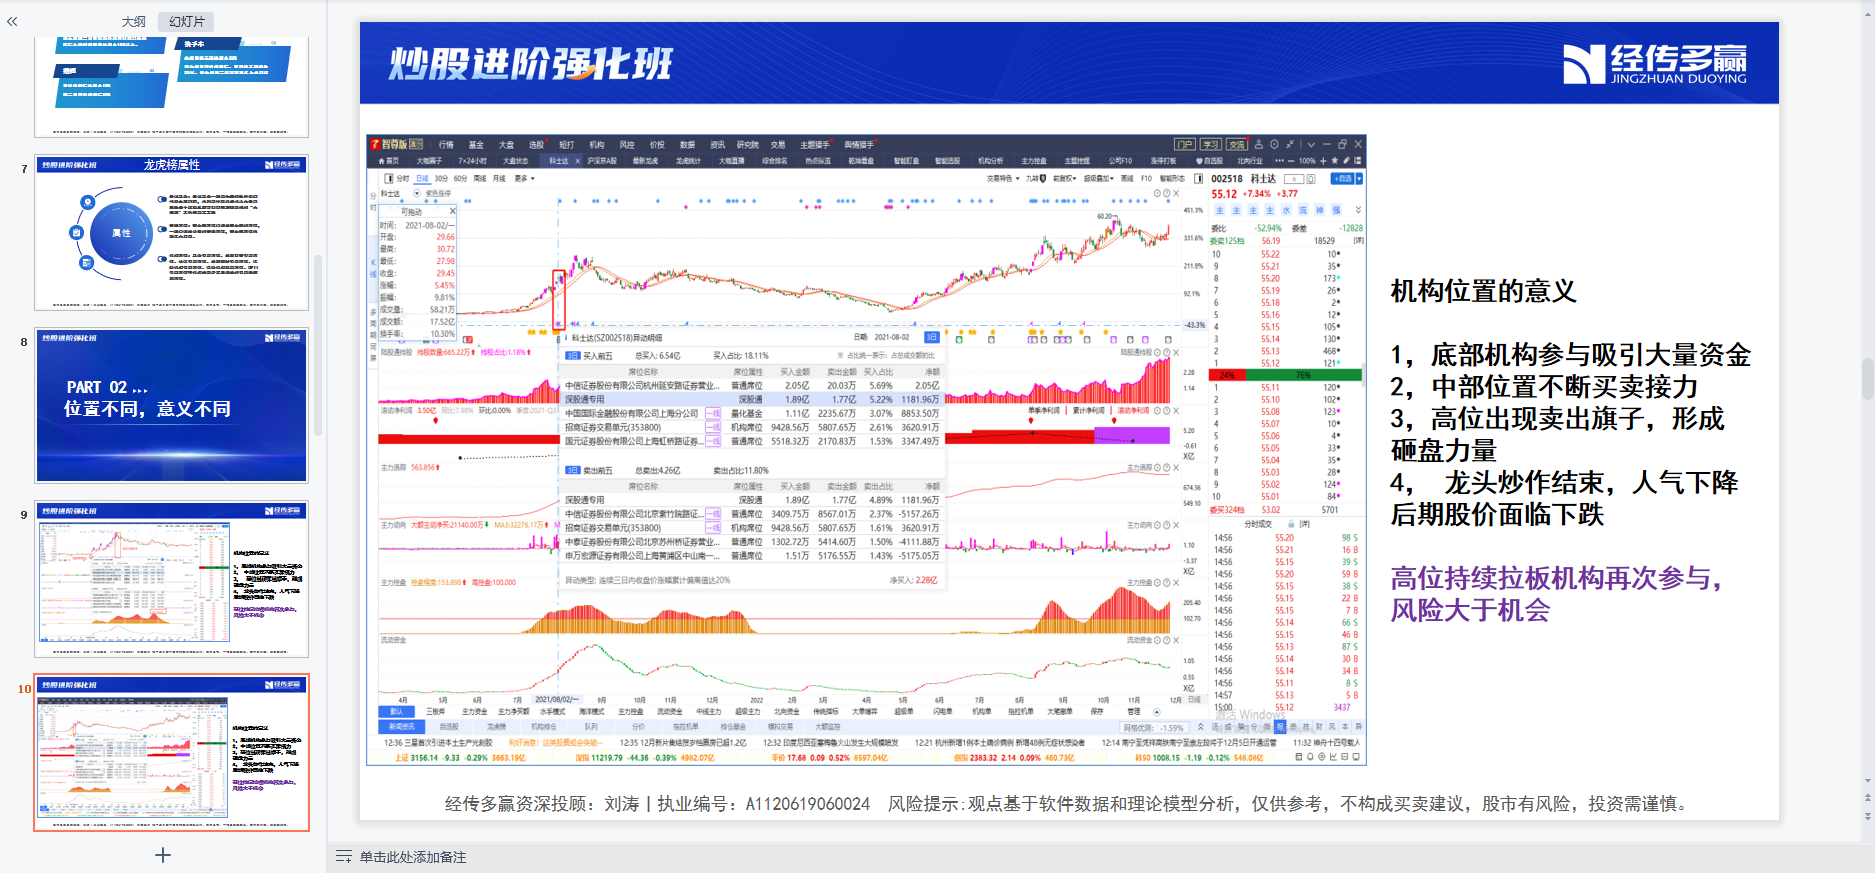Open the 更多 dropdown in the chart toolbar
The width and height of the screenshot is (1875, 873).
pyautogui.click(x=524, y=178)
